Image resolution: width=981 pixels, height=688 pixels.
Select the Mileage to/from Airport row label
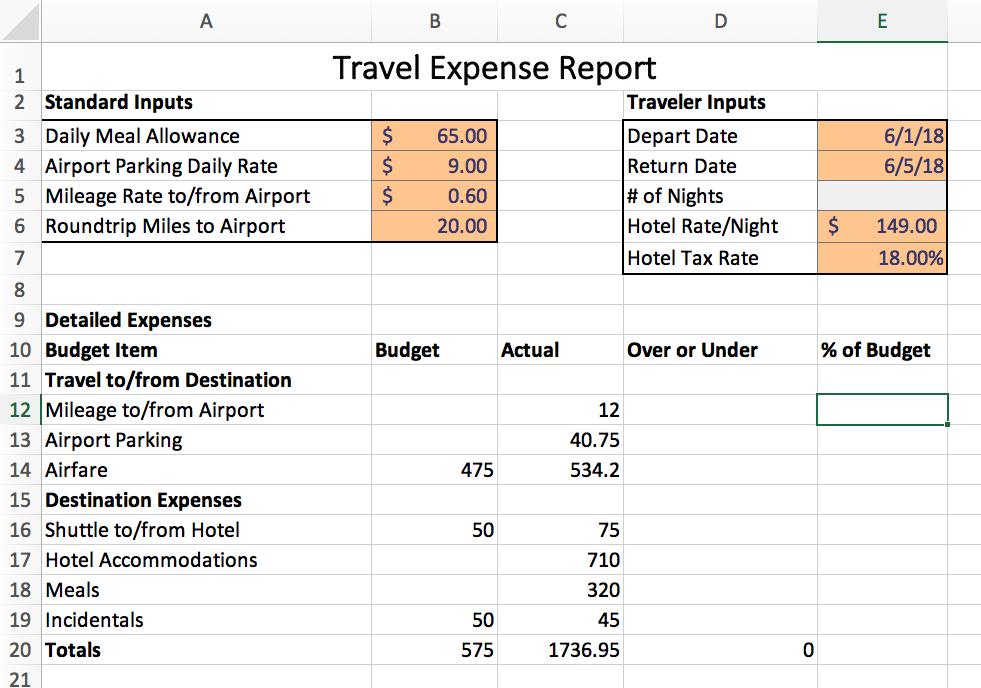[206, 410]
